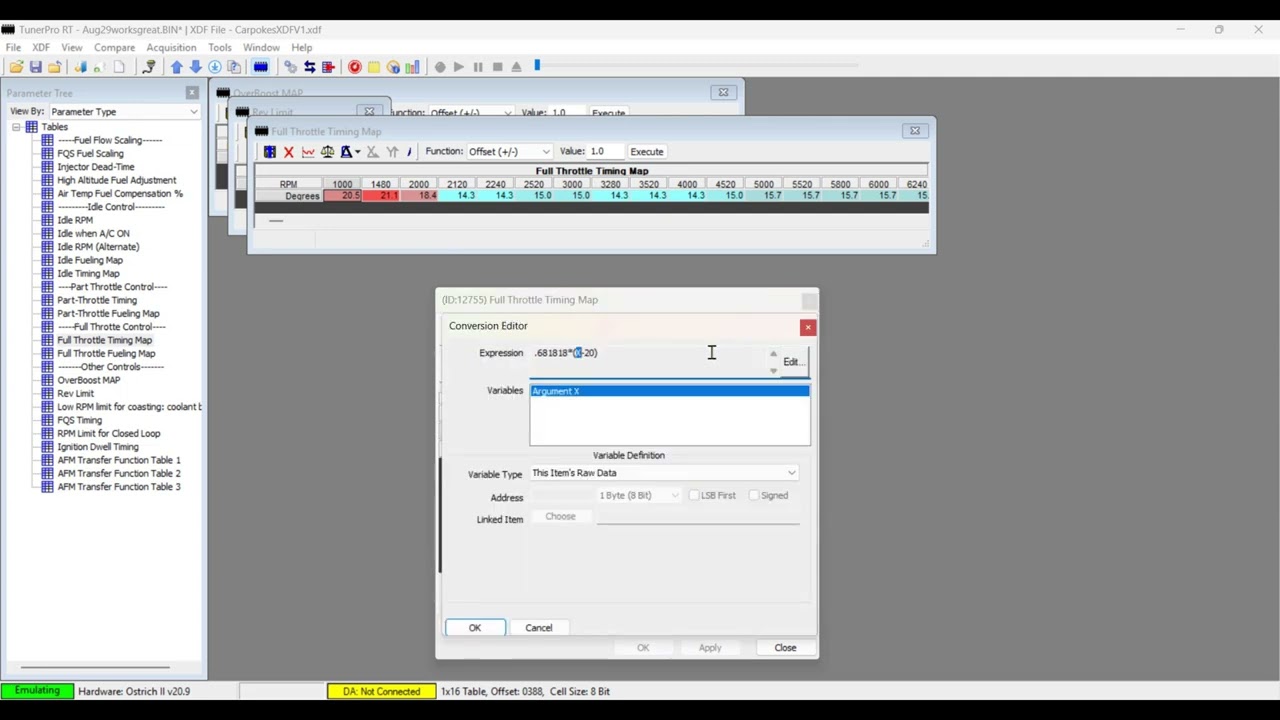Select Argument X in Variables list

click(669, 391)
